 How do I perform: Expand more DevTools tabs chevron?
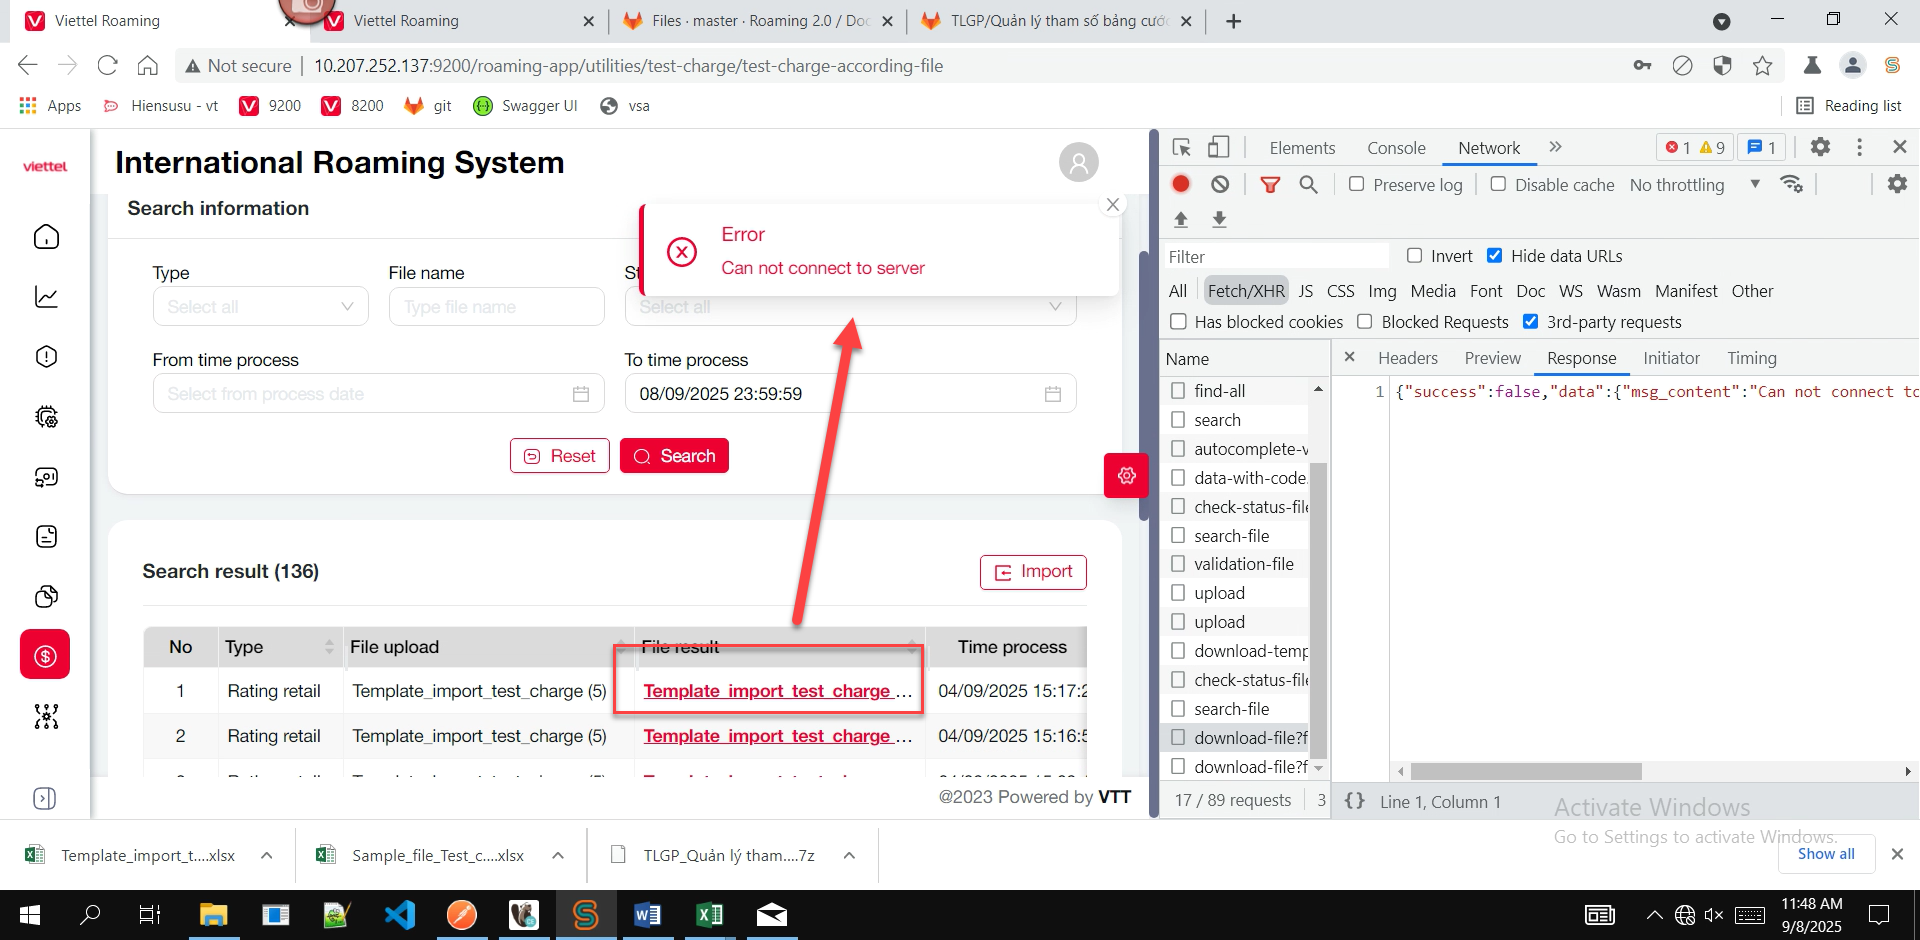(x=1555, y=147)
